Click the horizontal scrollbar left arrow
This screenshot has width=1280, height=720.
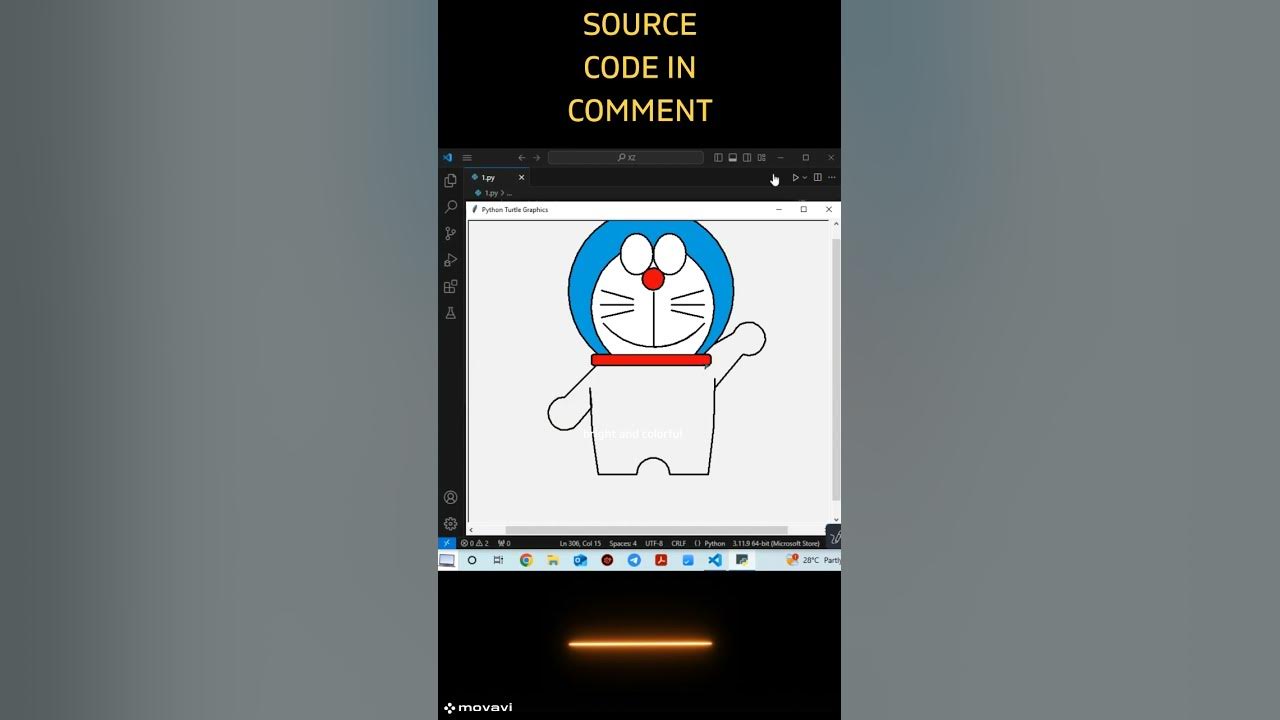tap(472, 530)
